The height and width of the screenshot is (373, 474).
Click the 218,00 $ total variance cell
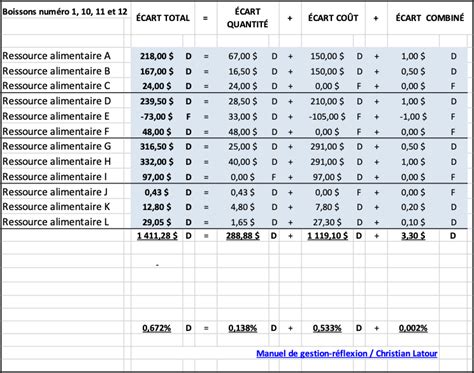pos(157,56)
